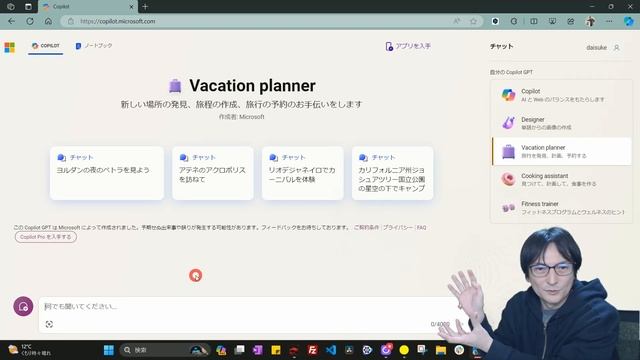The width and height of the screenshot is (640, 360).
Task: Click the add image icon in chat box
Action: pos(49,324)
